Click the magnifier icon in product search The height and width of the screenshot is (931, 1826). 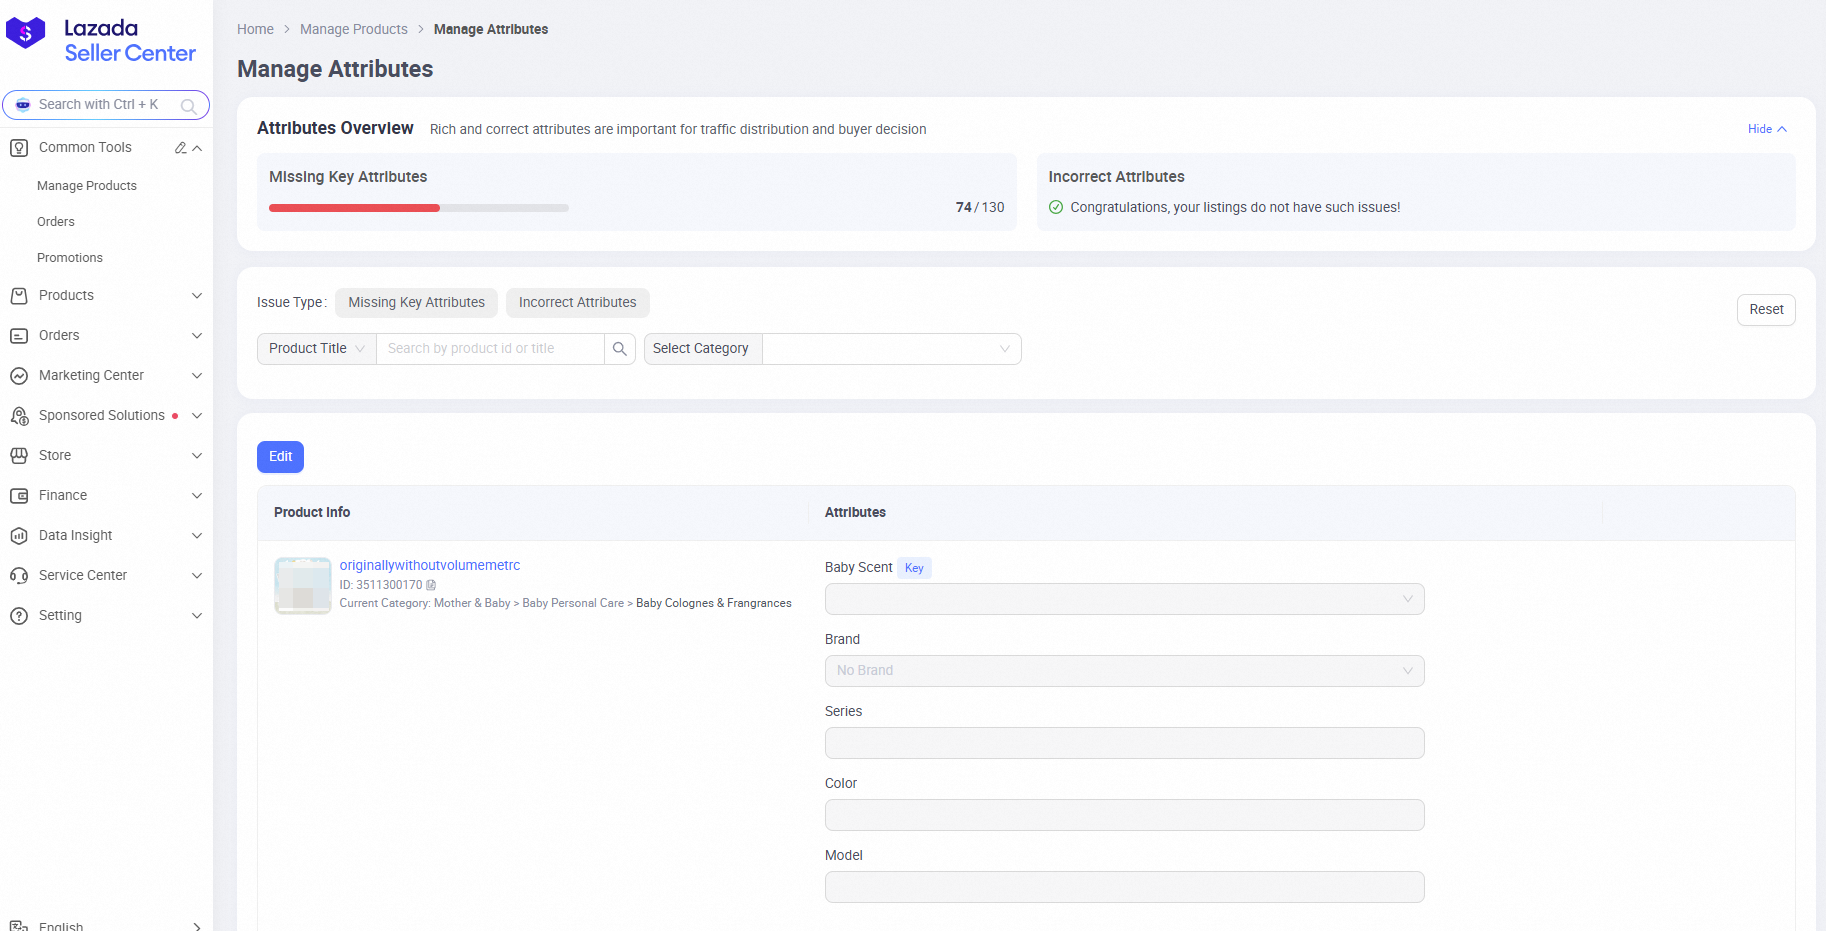pos(620,349)
